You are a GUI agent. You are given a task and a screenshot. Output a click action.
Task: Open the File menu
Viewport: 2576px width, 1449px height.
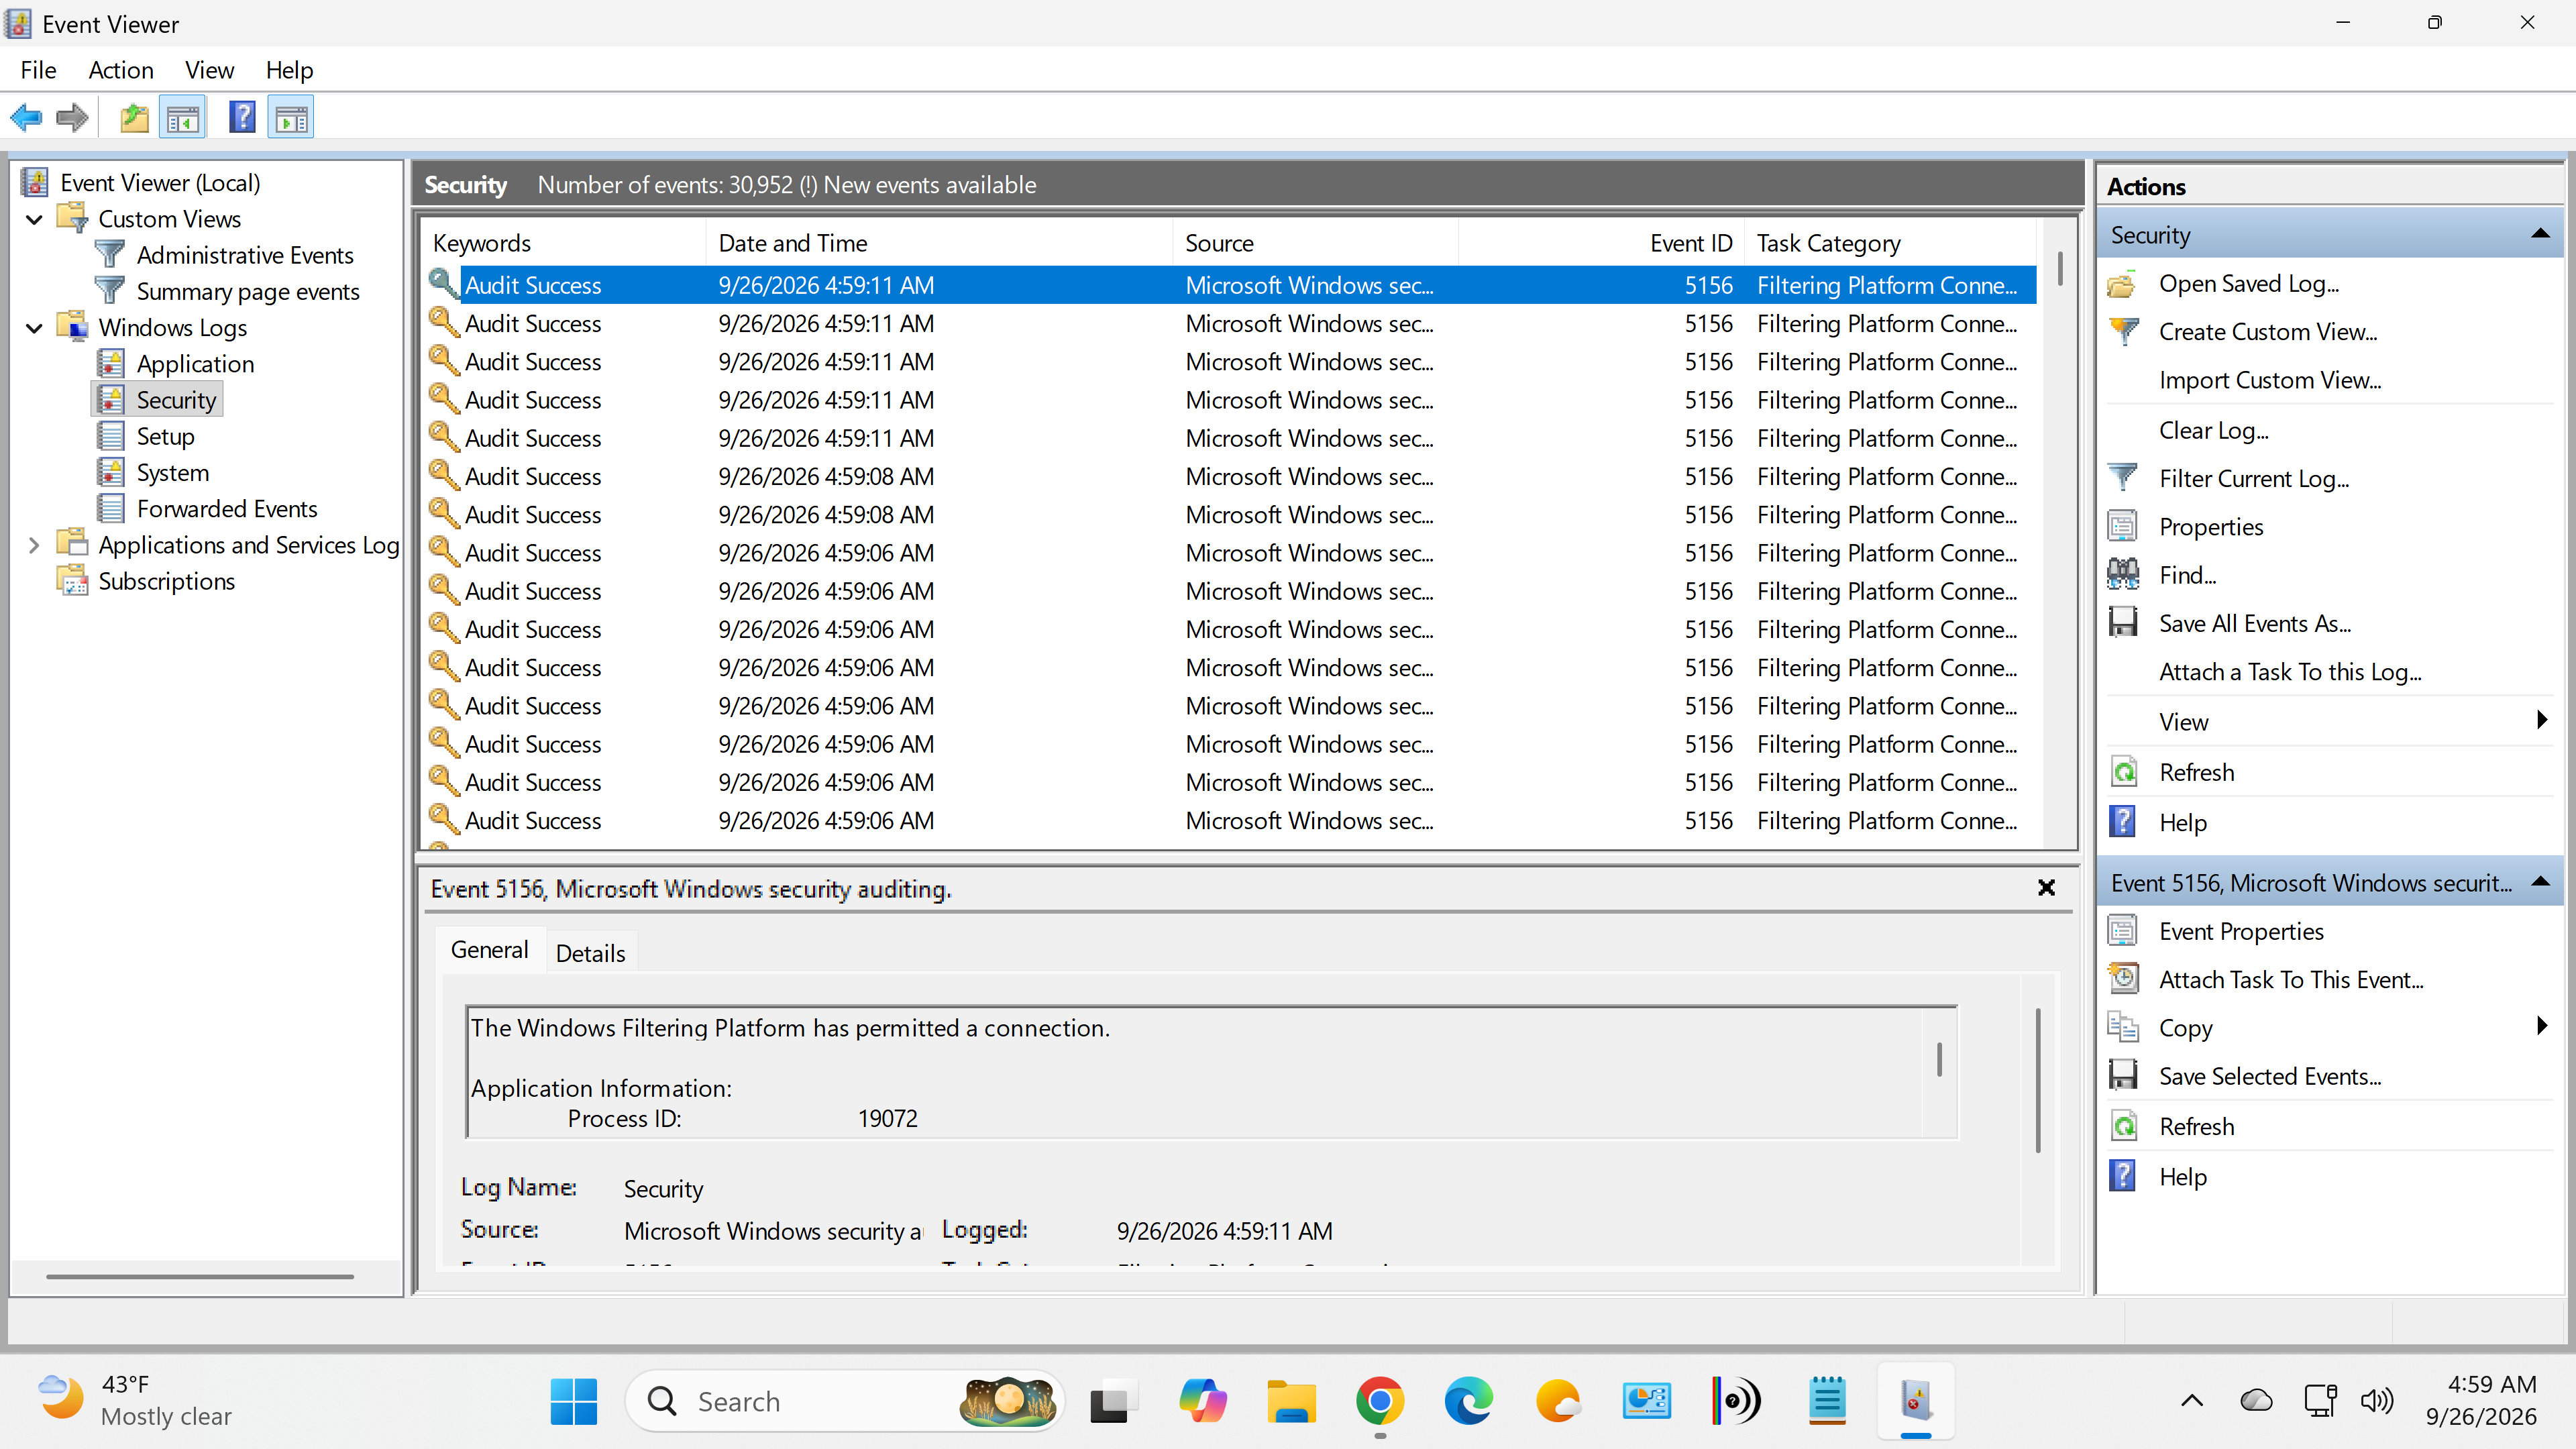38,70
